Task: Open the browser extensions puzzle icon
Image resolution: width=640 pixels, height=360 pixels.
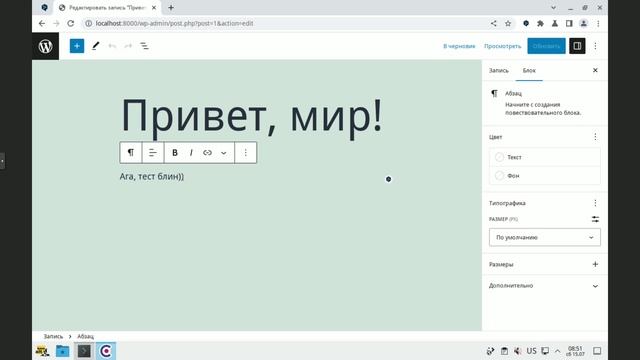Action: point(540,23)
